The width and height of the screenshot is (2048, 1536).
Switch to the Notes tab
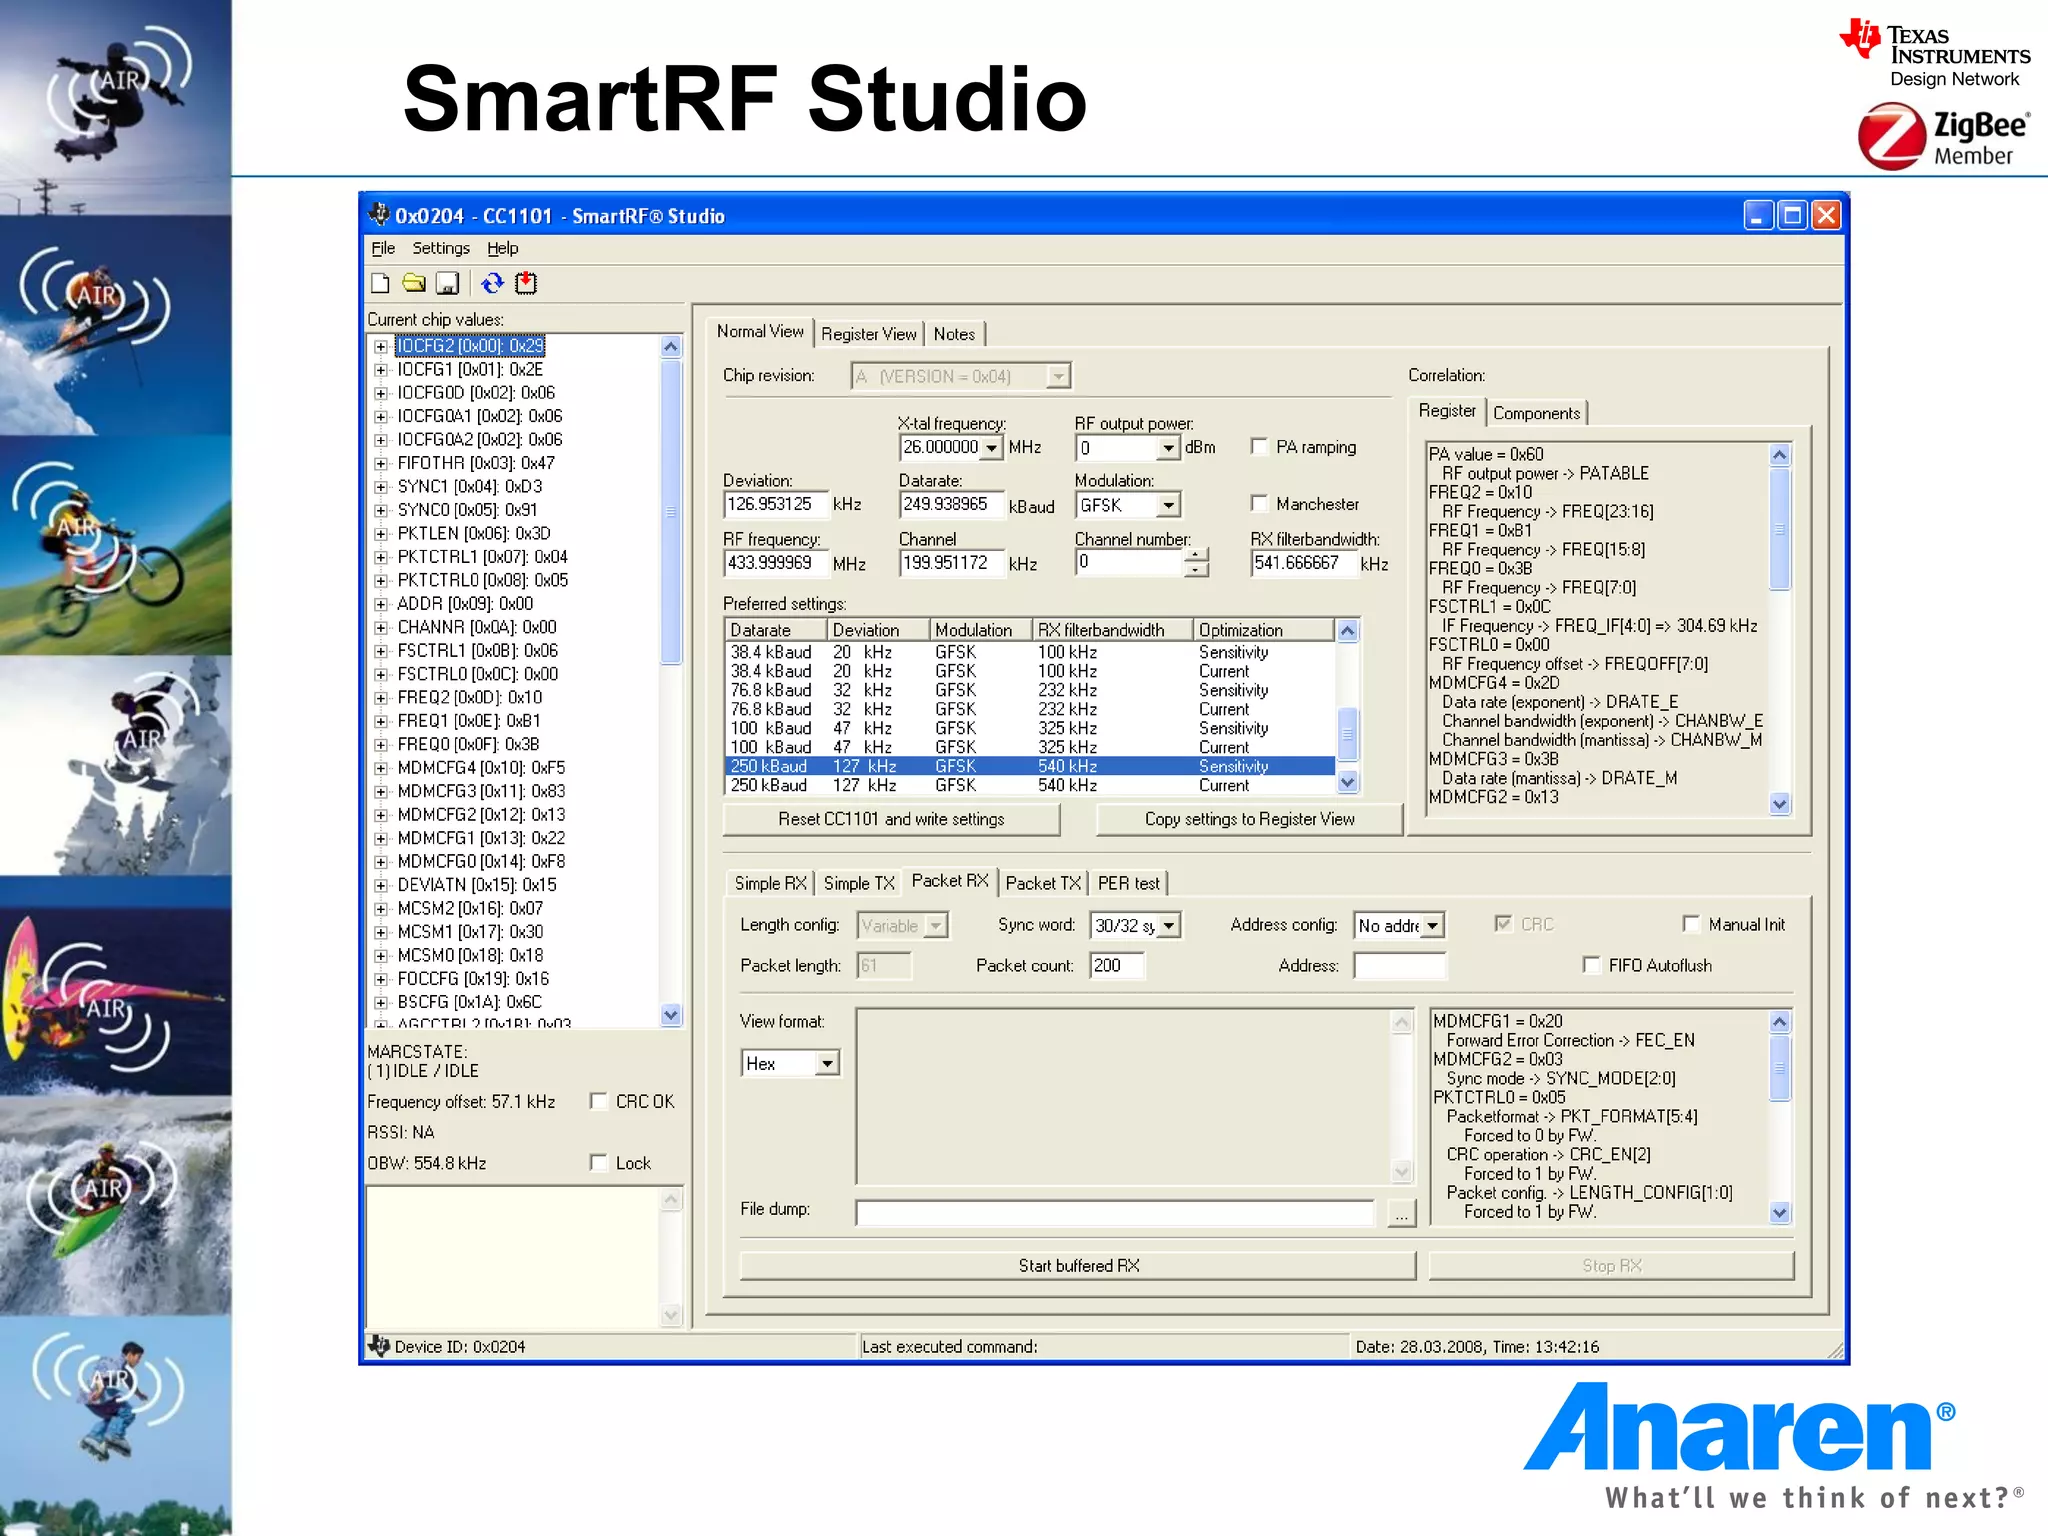pos(954,334)
